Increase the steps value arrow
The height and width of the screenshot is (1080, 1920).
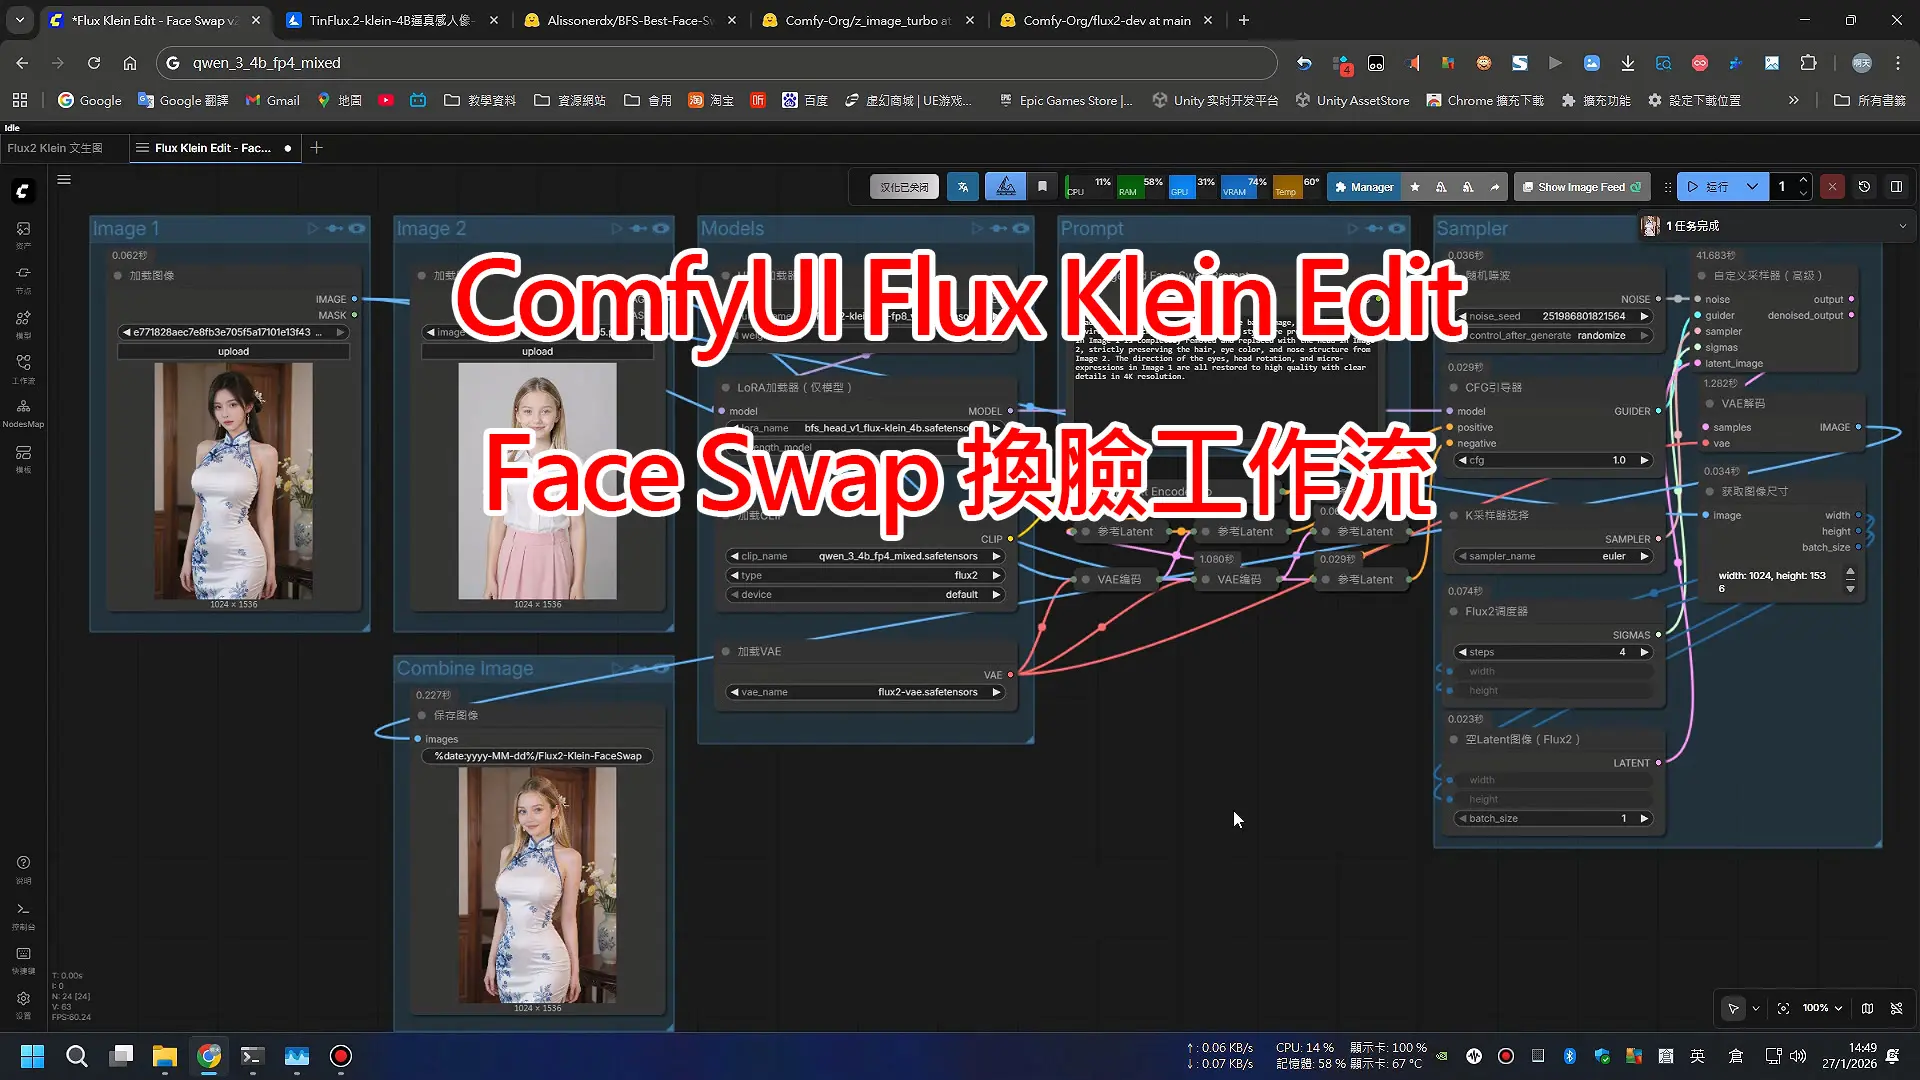tap(1644, 652)
